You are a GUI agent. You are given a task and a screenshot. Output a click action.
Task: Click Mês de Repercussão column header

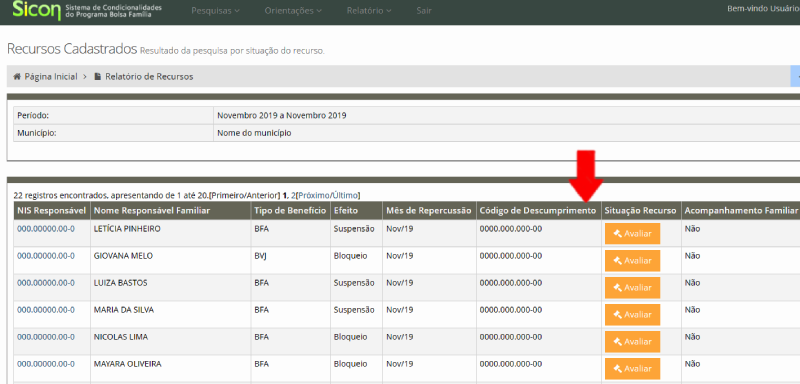pos(429,211)
